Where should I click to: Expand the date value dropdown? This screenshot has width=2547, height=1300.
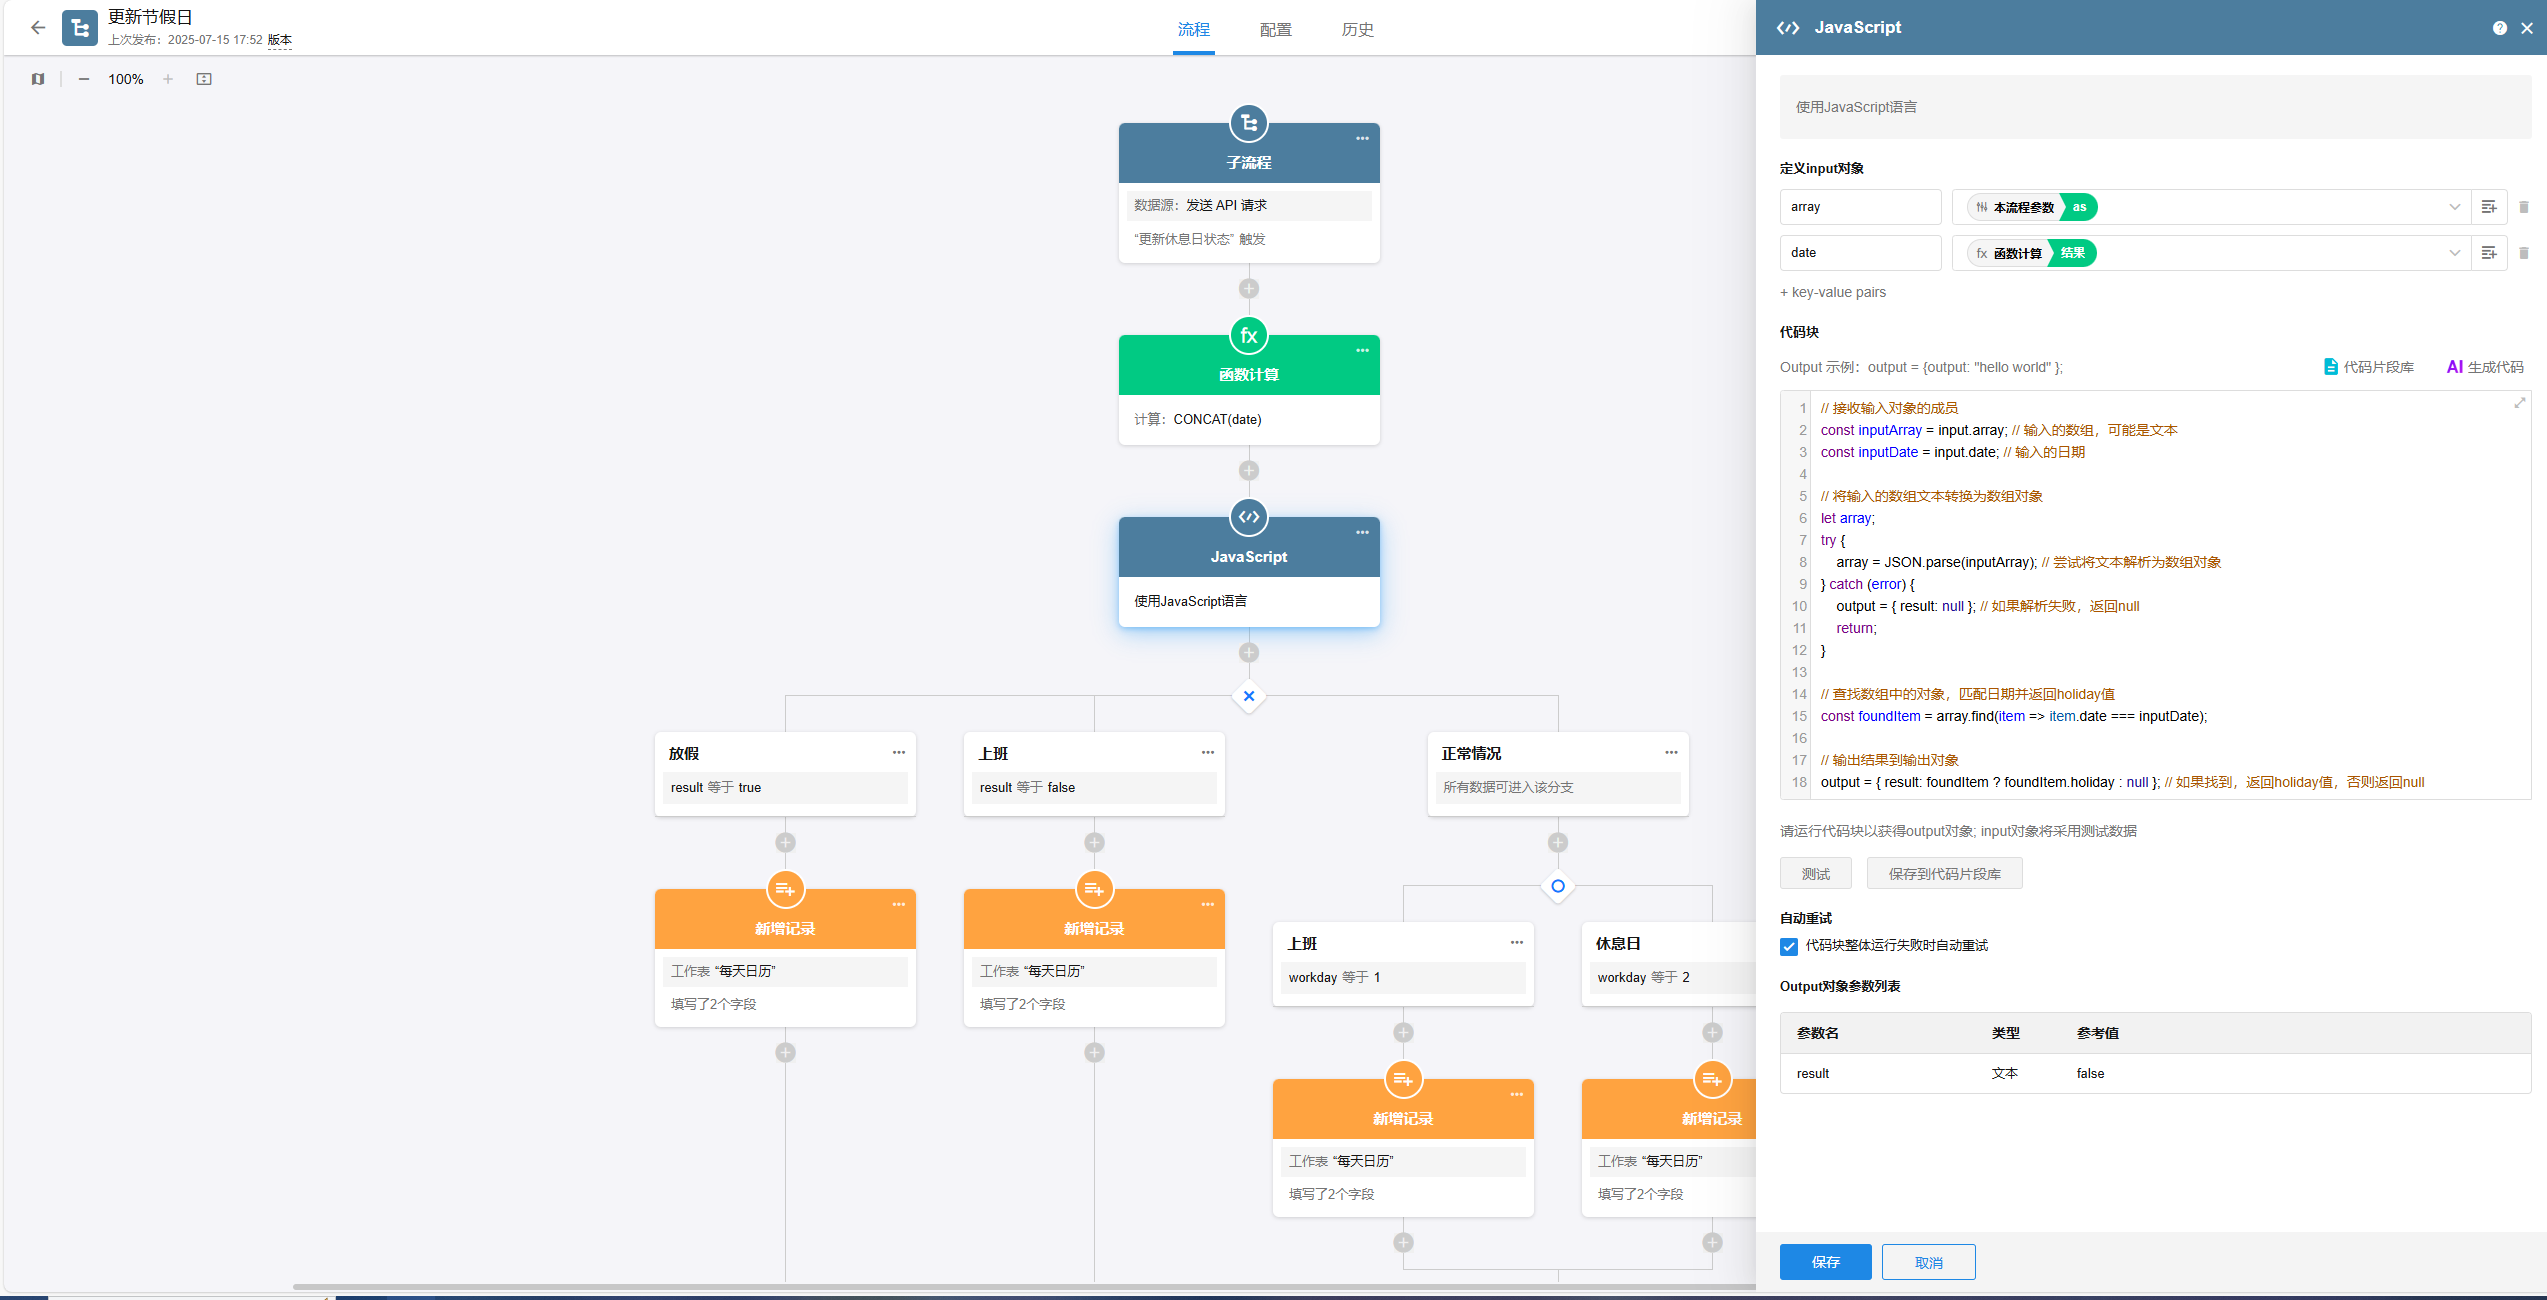pyautogui.click(x=2454, y=253)
